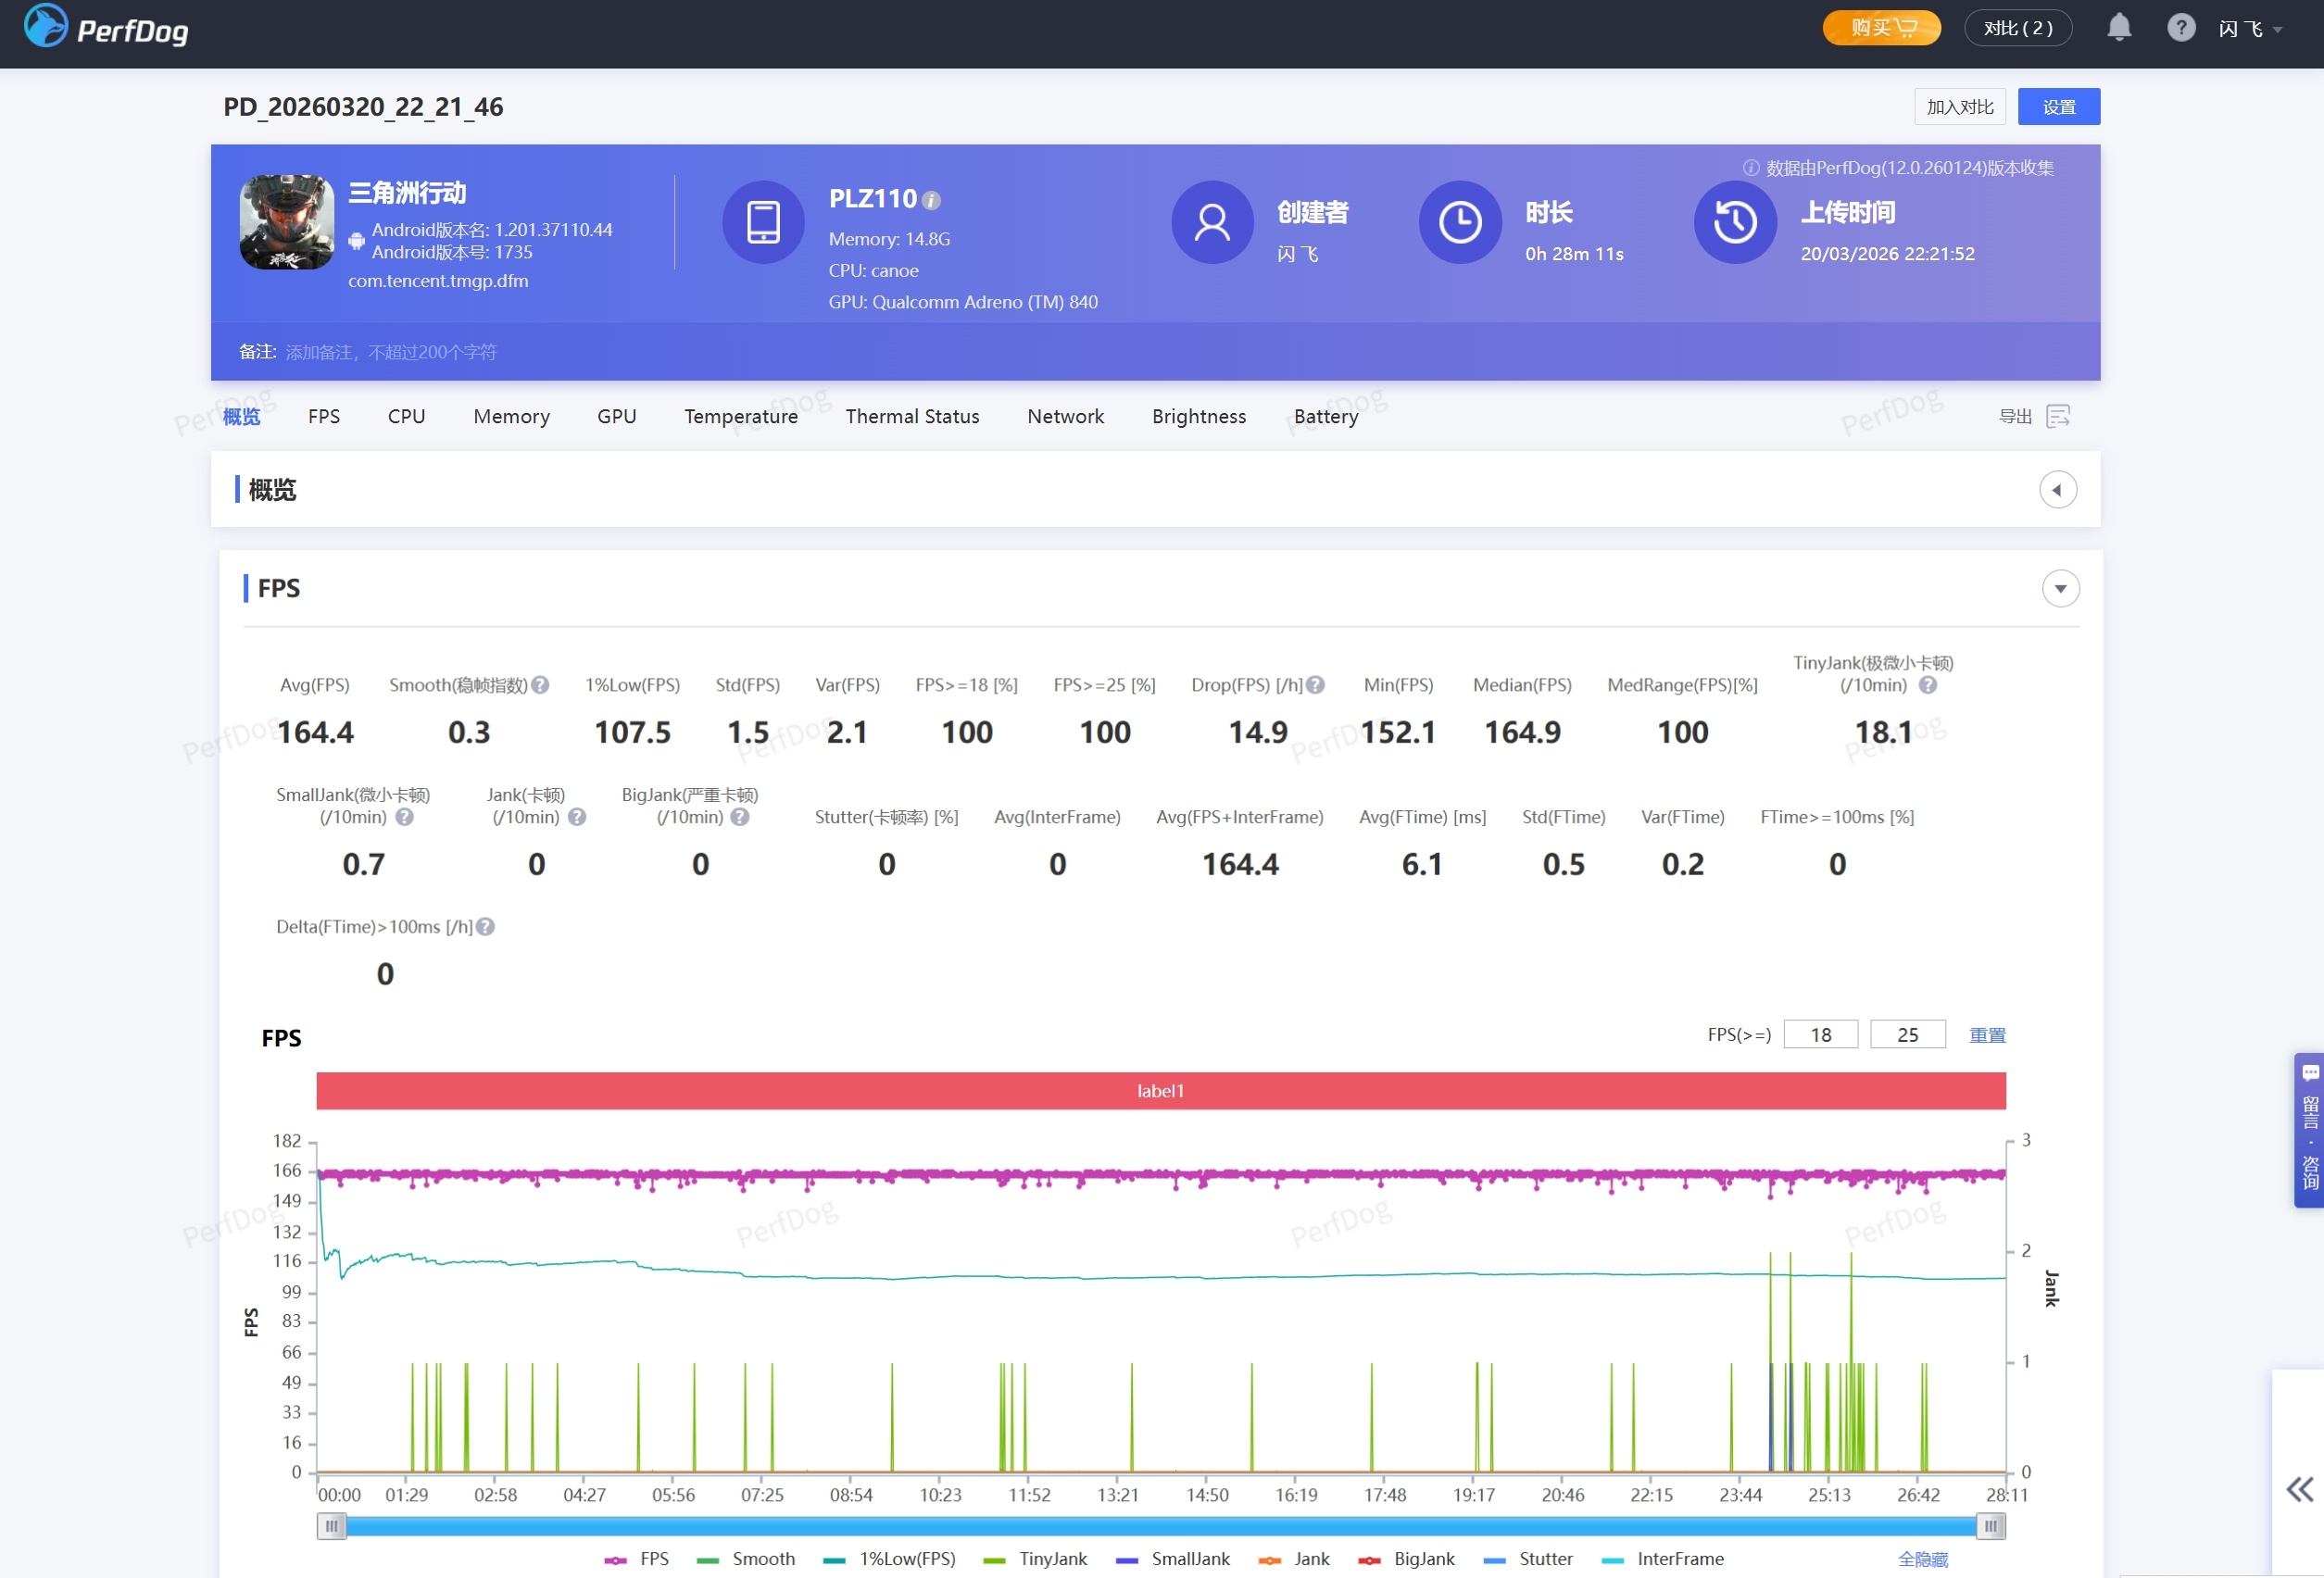Image resolution: width=2324 pixels, height=1578 pixels.
Task: Click Smooth index help icon
Action: pos(540,685)
